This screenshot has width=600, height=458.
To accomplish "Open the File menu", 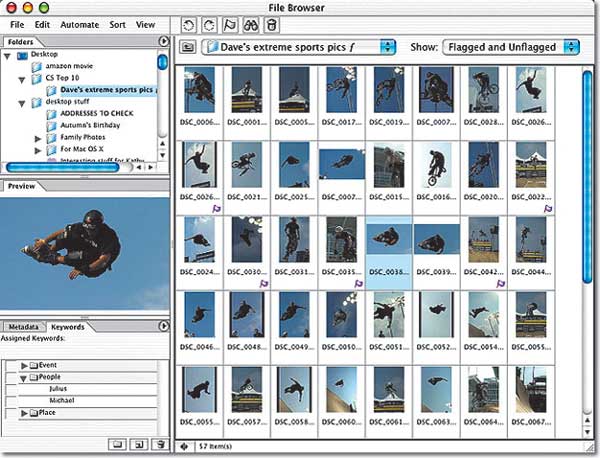I will point(17,25).
